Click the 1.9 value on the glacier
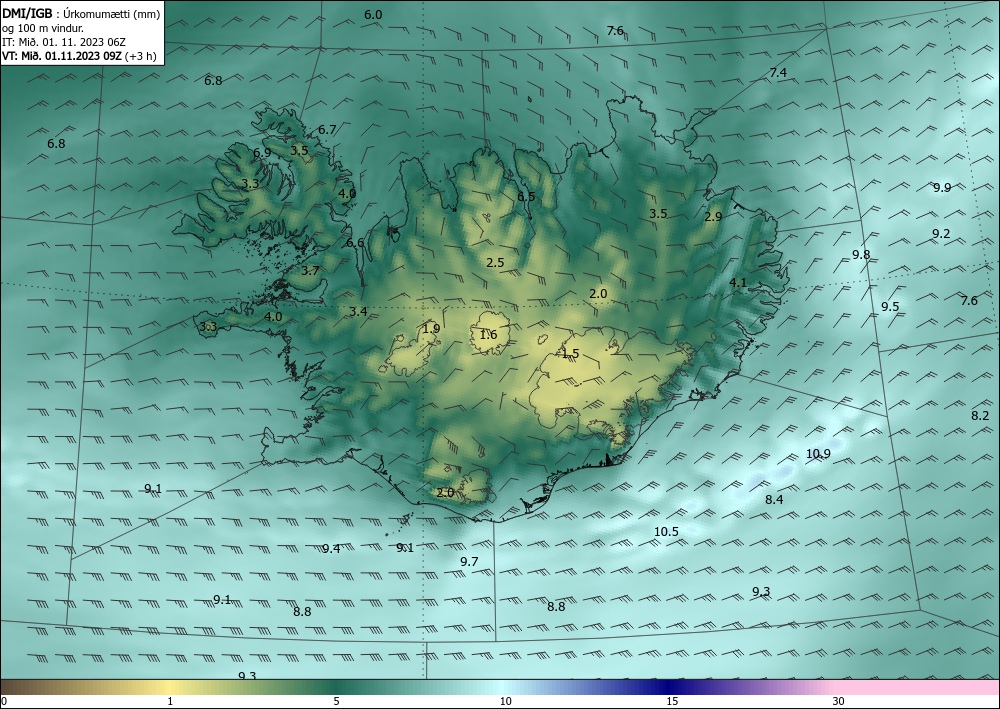This screenshot has height=709, width=1000. tap(431, 329)
